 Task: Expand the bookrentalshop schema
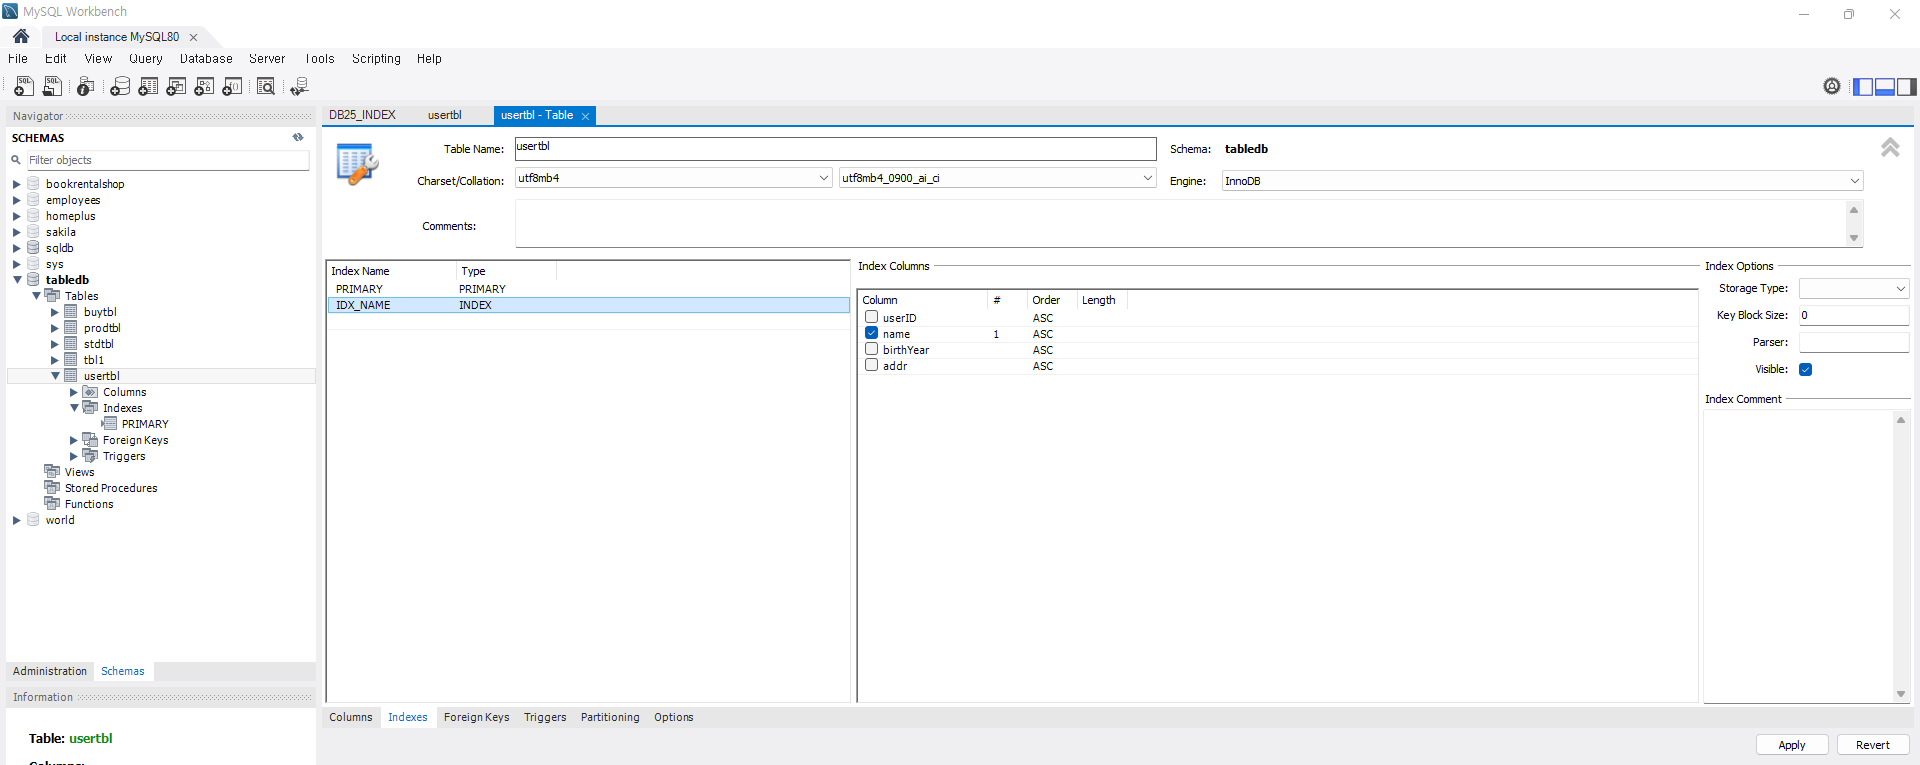17,184
